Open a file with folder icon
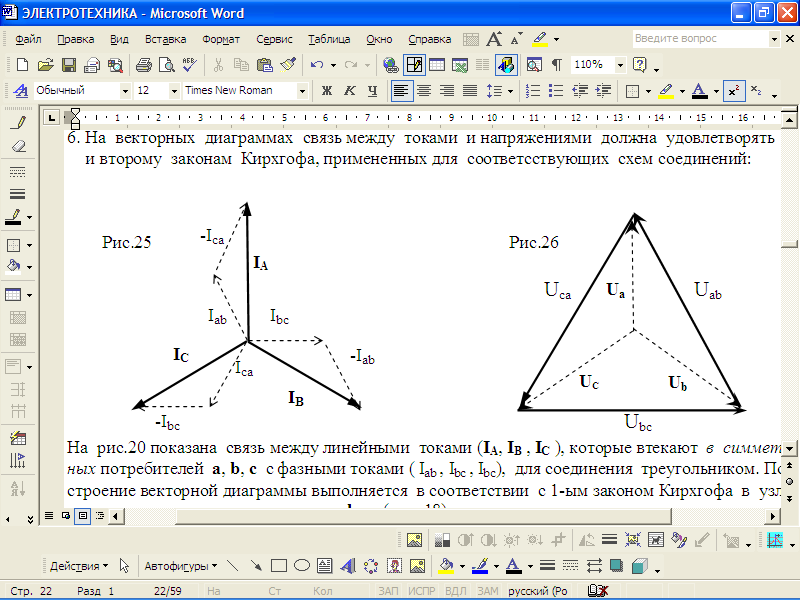800x600 pixels. [45, 65]
